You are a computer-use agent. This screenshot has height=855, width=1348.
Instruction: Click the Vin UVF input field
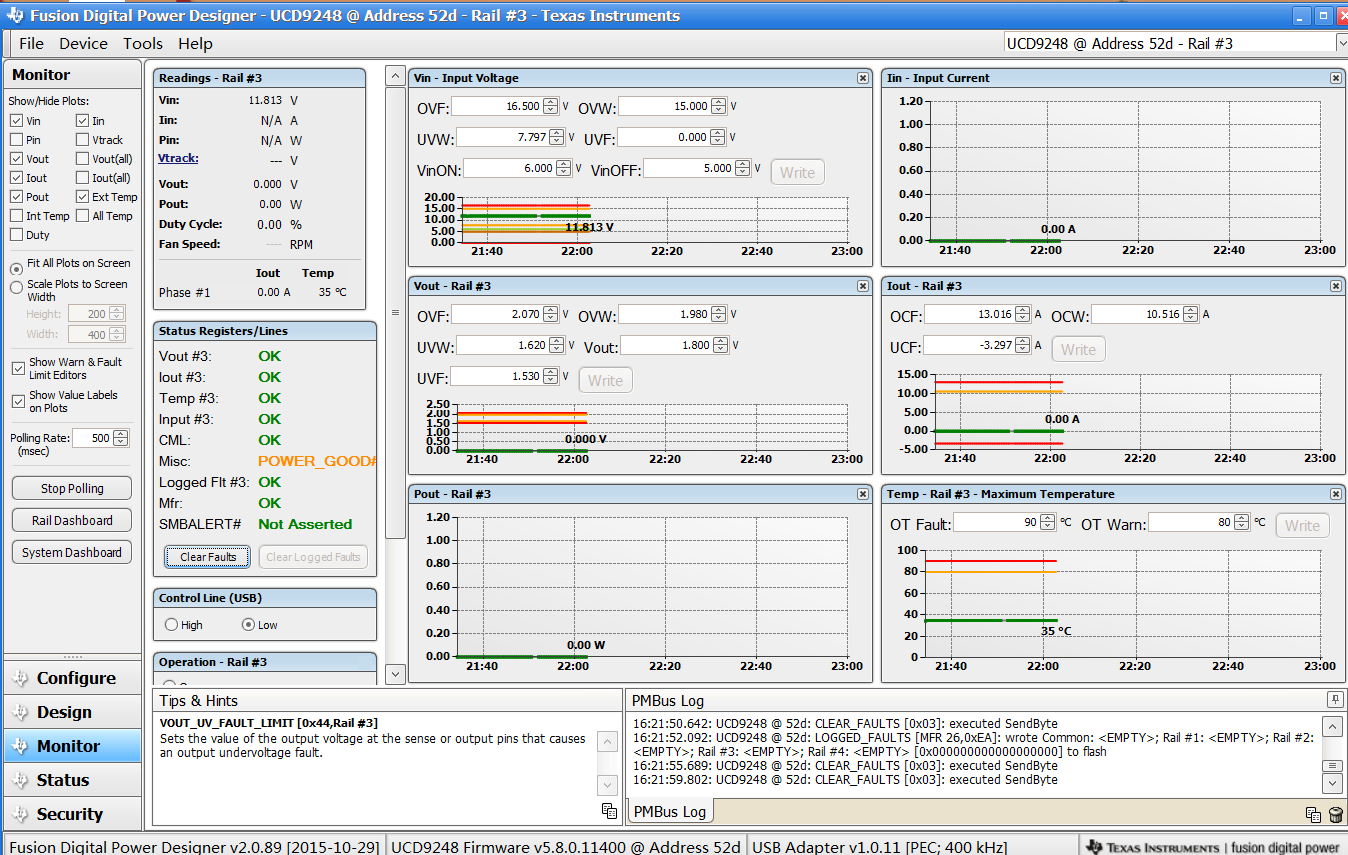tap(671, 137)
